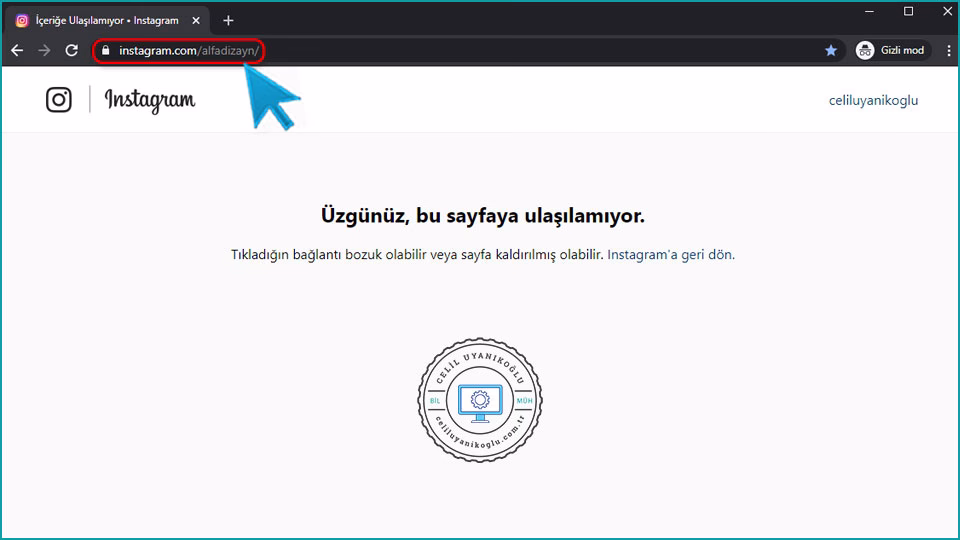This screenshot has width=960, height=540.
Task: Bookmark this page with the star icon
Action: coord(831,50)
